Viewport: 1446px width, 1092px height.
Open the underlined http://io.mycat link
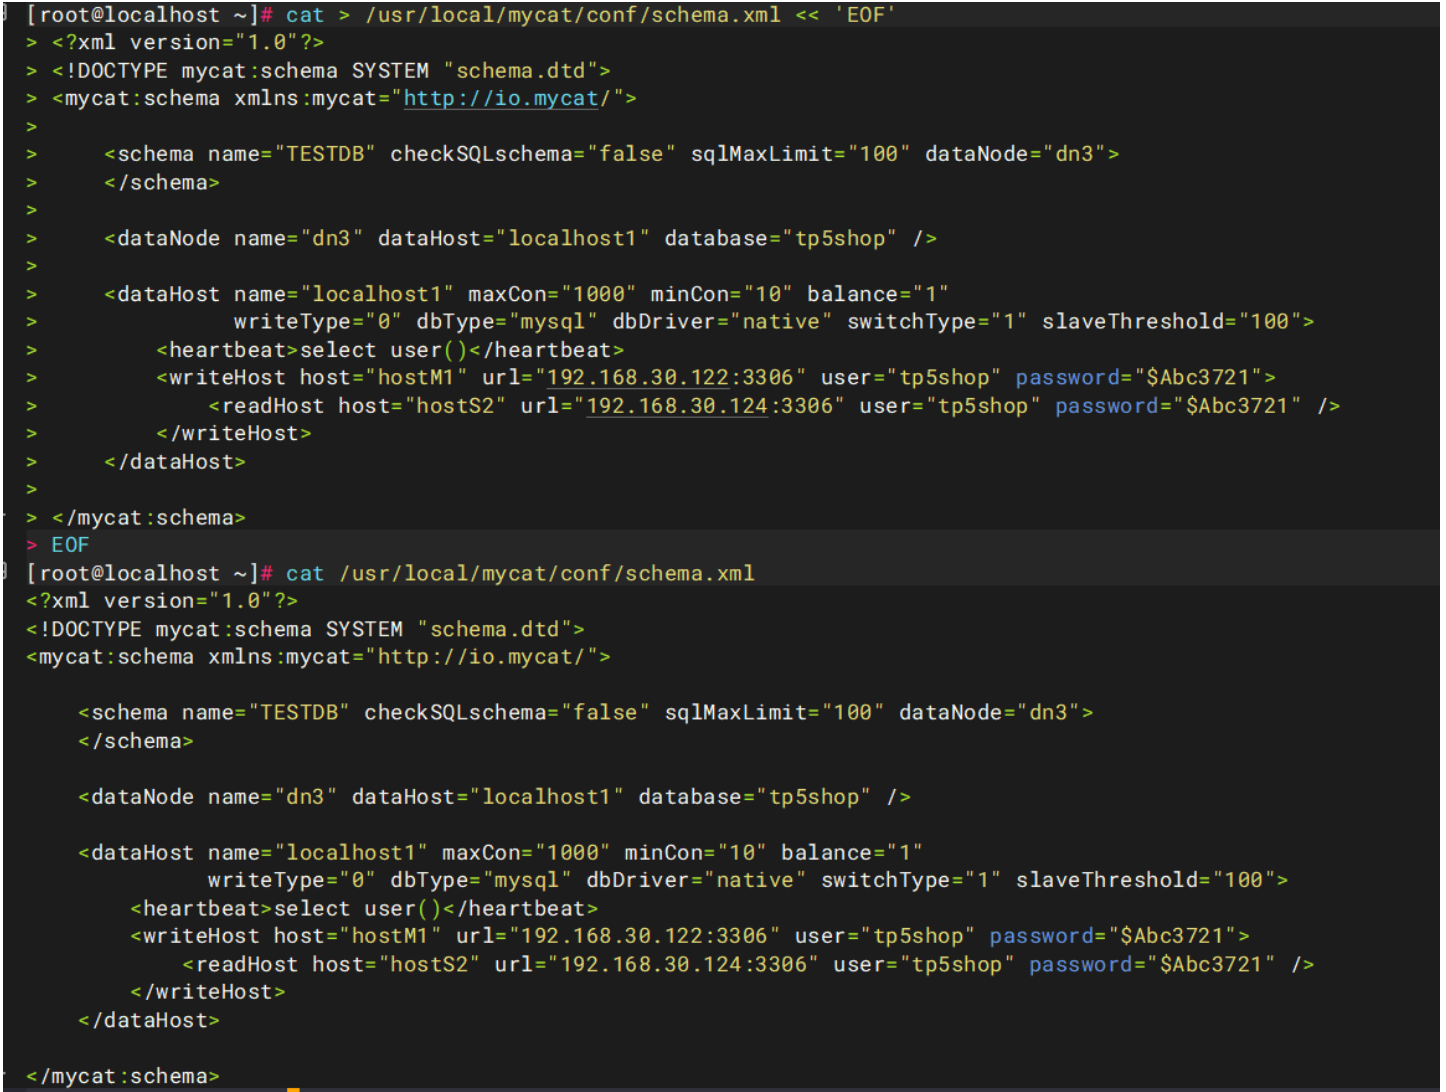click(500, 98)
